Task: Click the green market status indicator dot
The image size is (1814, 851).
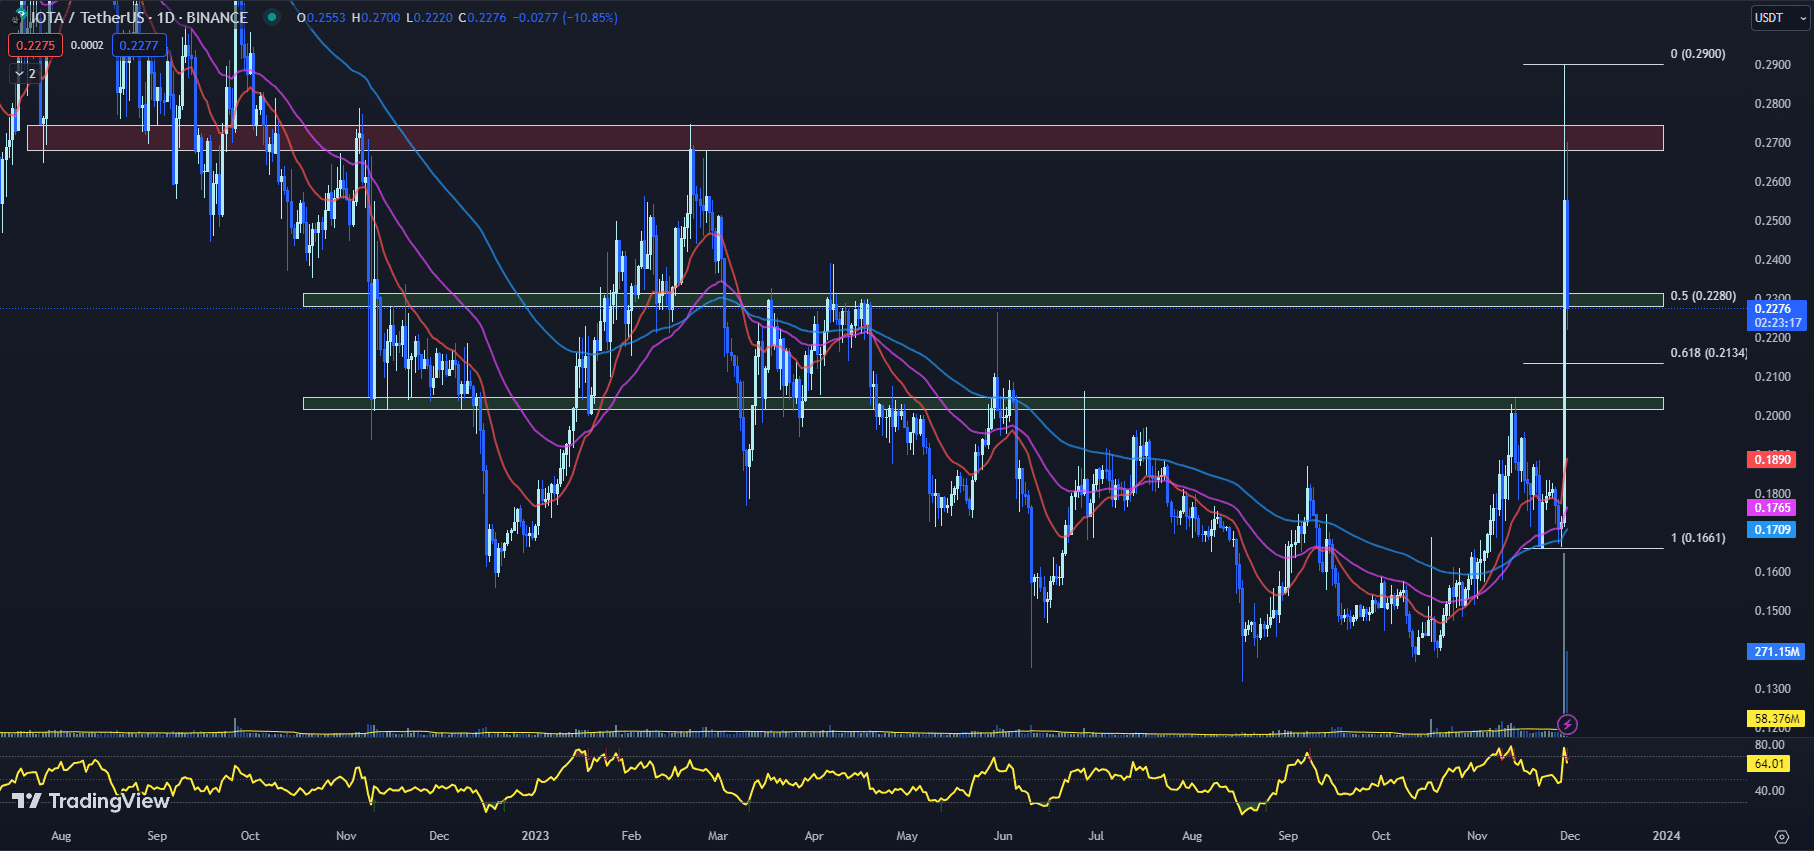Action: tap(271, 17)
